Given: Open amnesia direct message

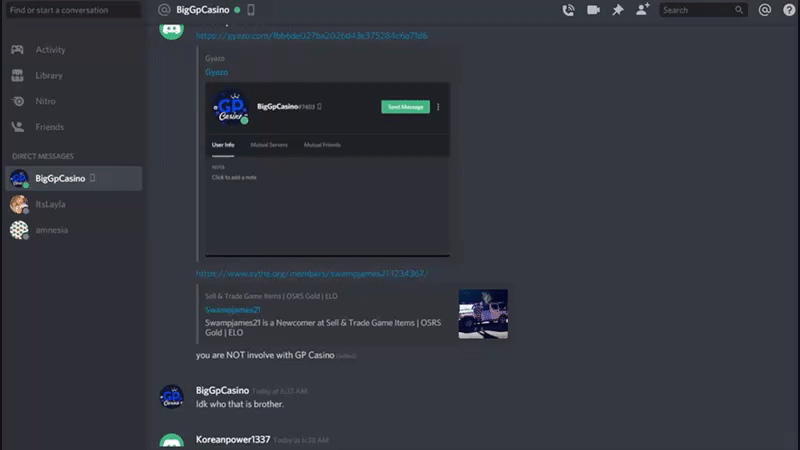Looking at the screenshot, I should click(x=73, y=230).
